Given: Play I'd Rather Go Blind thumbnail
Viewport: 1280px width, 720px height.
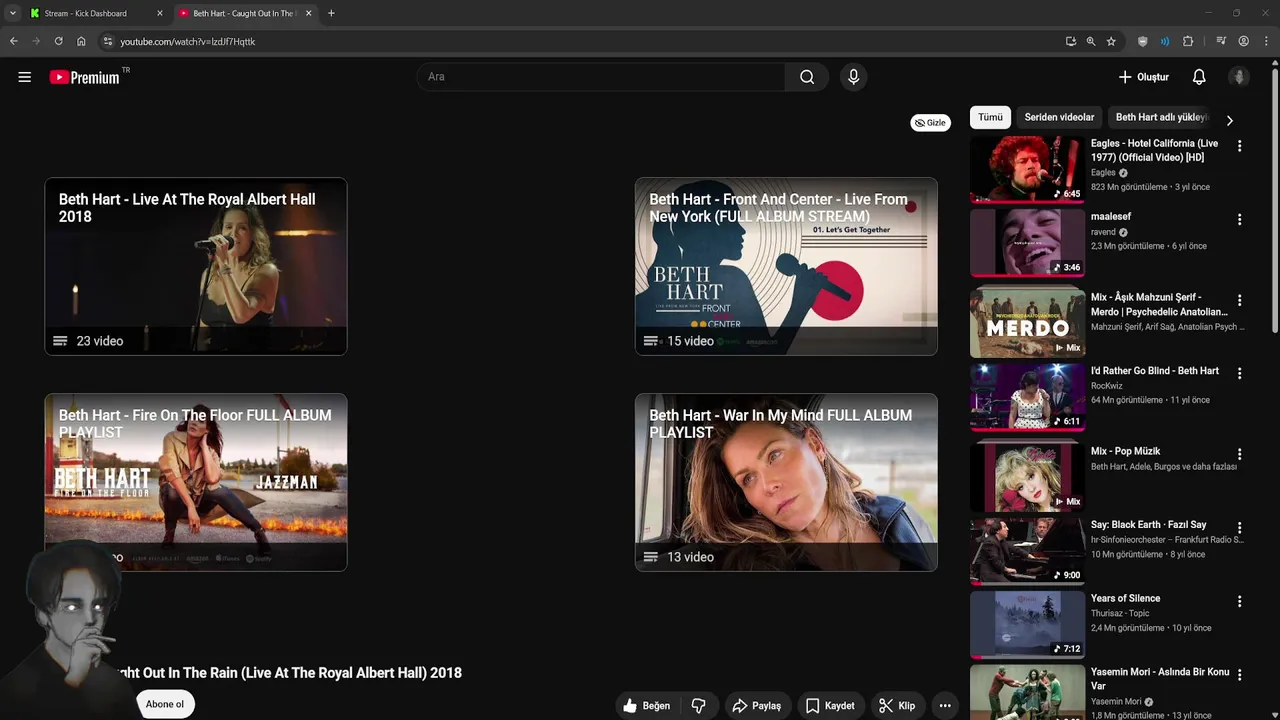Looking at the screenshot, I should (x=1027, y=397).
